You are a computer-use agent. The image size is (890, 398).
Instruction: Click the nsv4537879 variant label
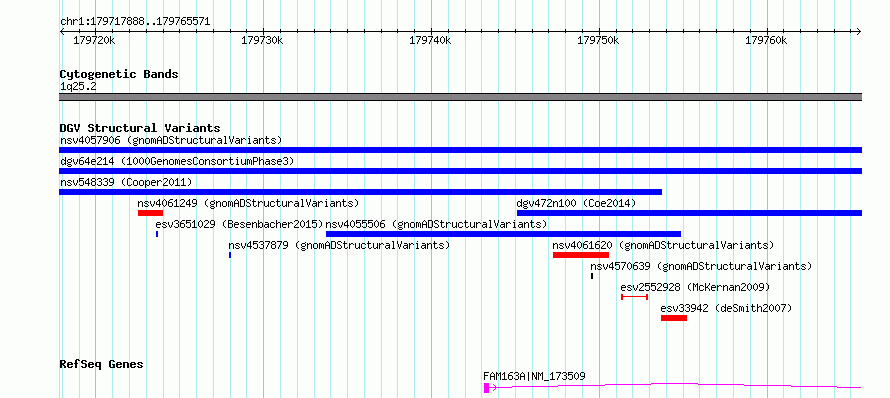click(x=339, y=245)
